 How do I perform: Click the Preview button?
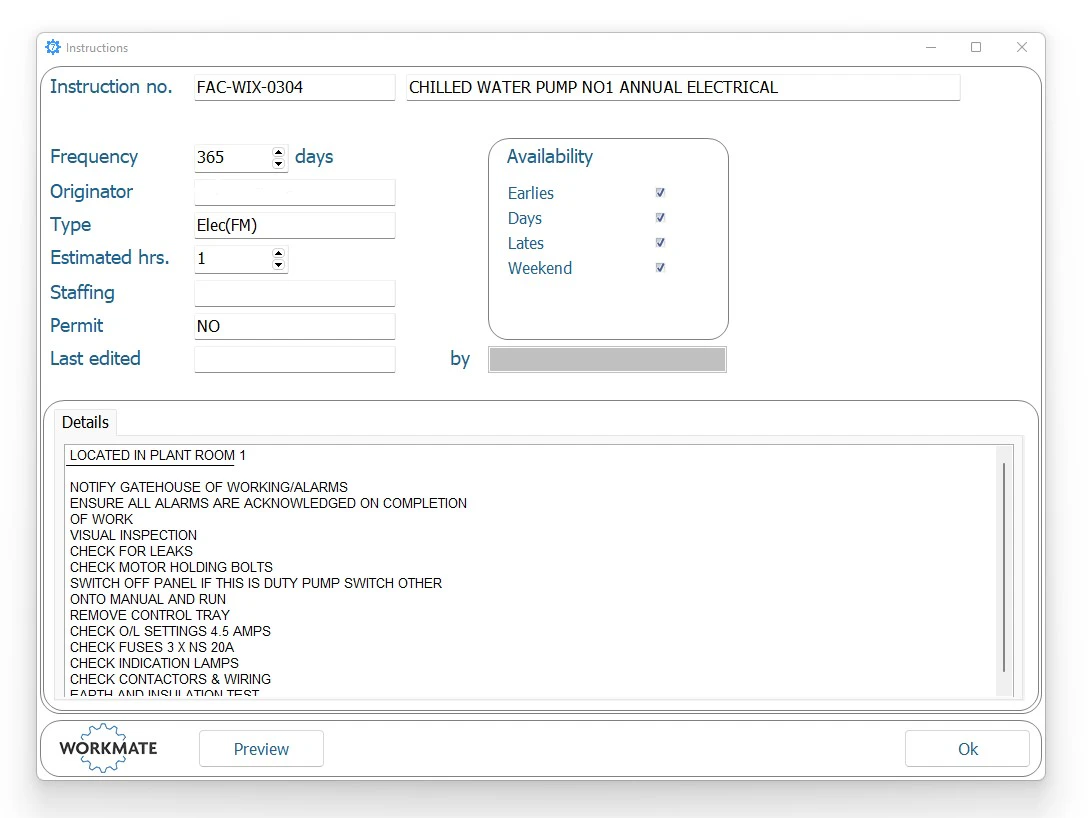261,748
